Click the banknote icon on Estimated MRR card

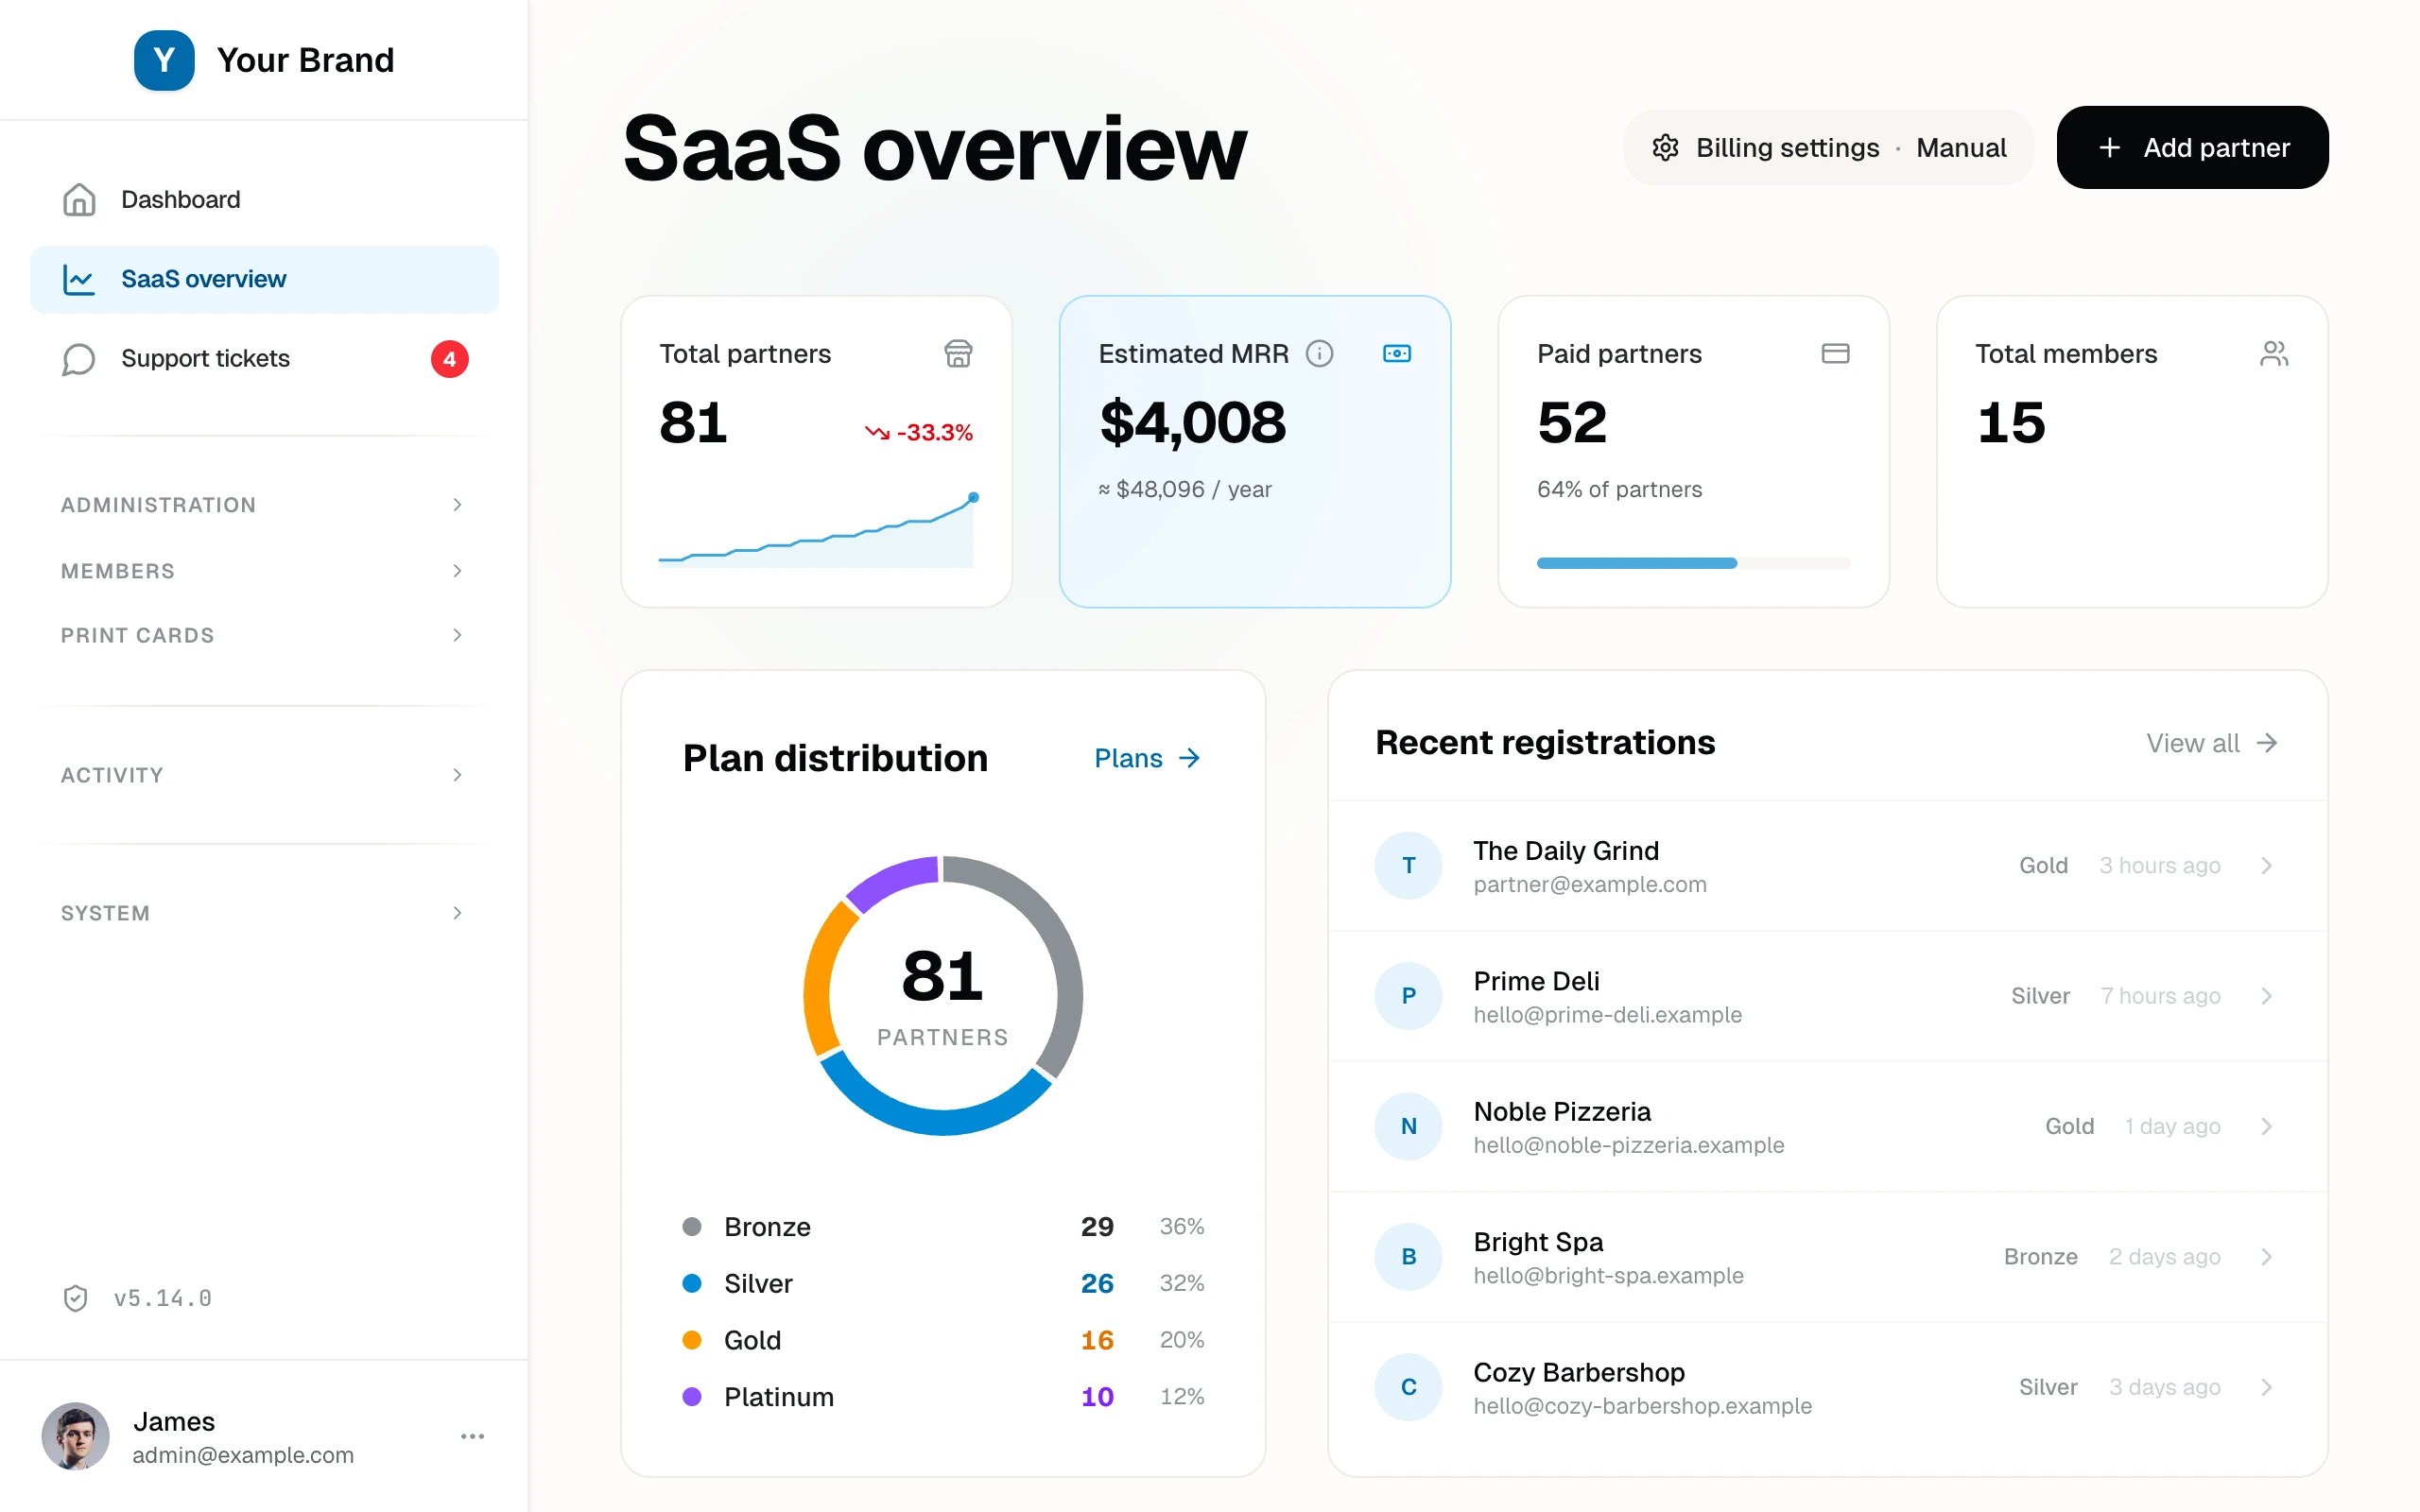pyautogui.click(x=1397, y=354)
